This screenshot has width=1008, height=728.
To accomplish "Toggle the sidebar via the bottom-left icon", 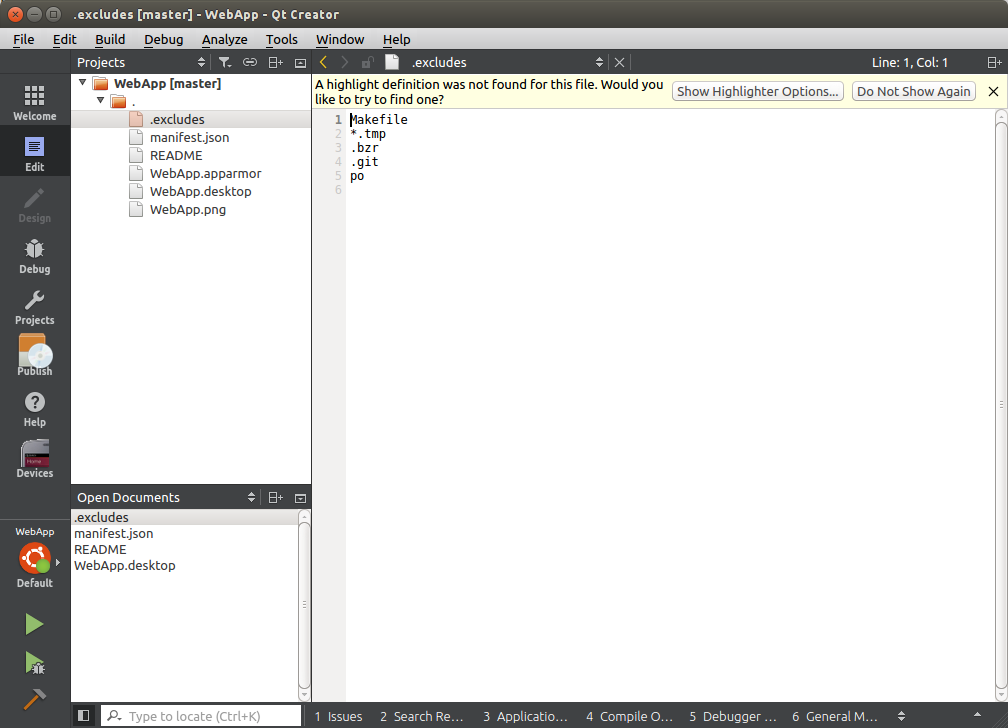I will pos(84,715).
